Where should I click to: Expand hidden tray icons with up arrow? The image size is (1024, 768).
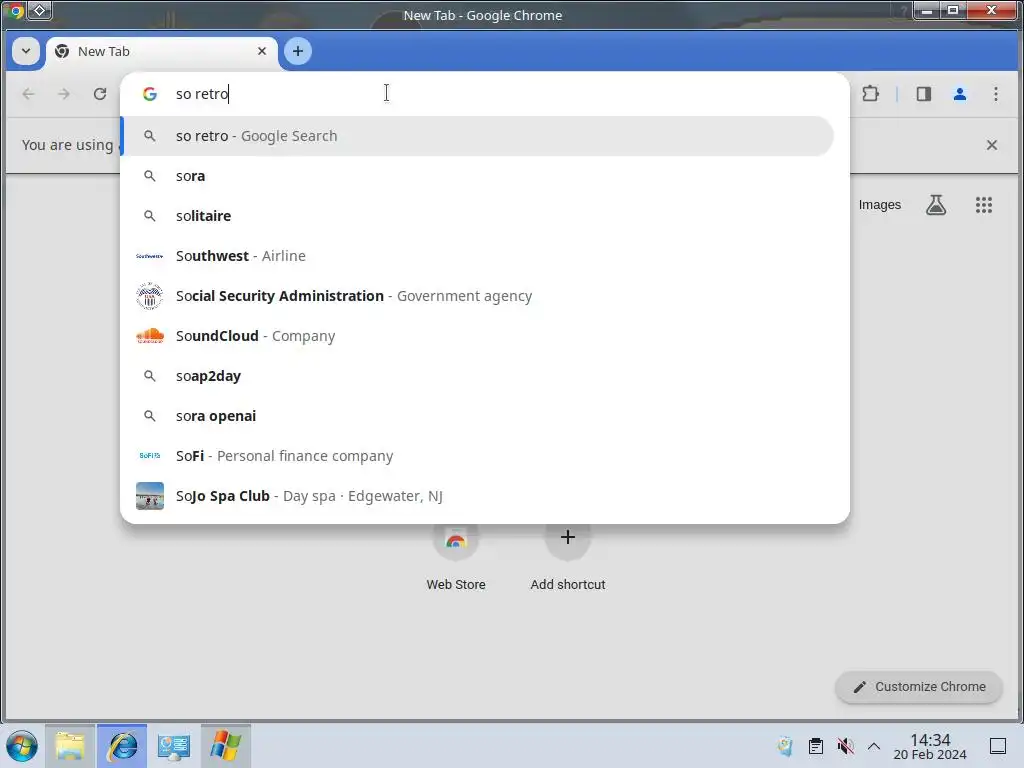click(x=874, y=746)
